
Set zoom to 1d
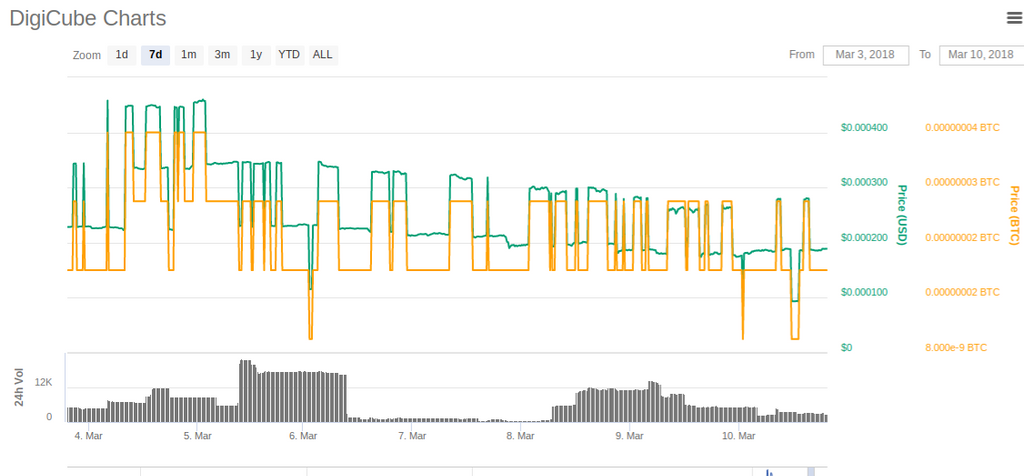click(121, 55)
